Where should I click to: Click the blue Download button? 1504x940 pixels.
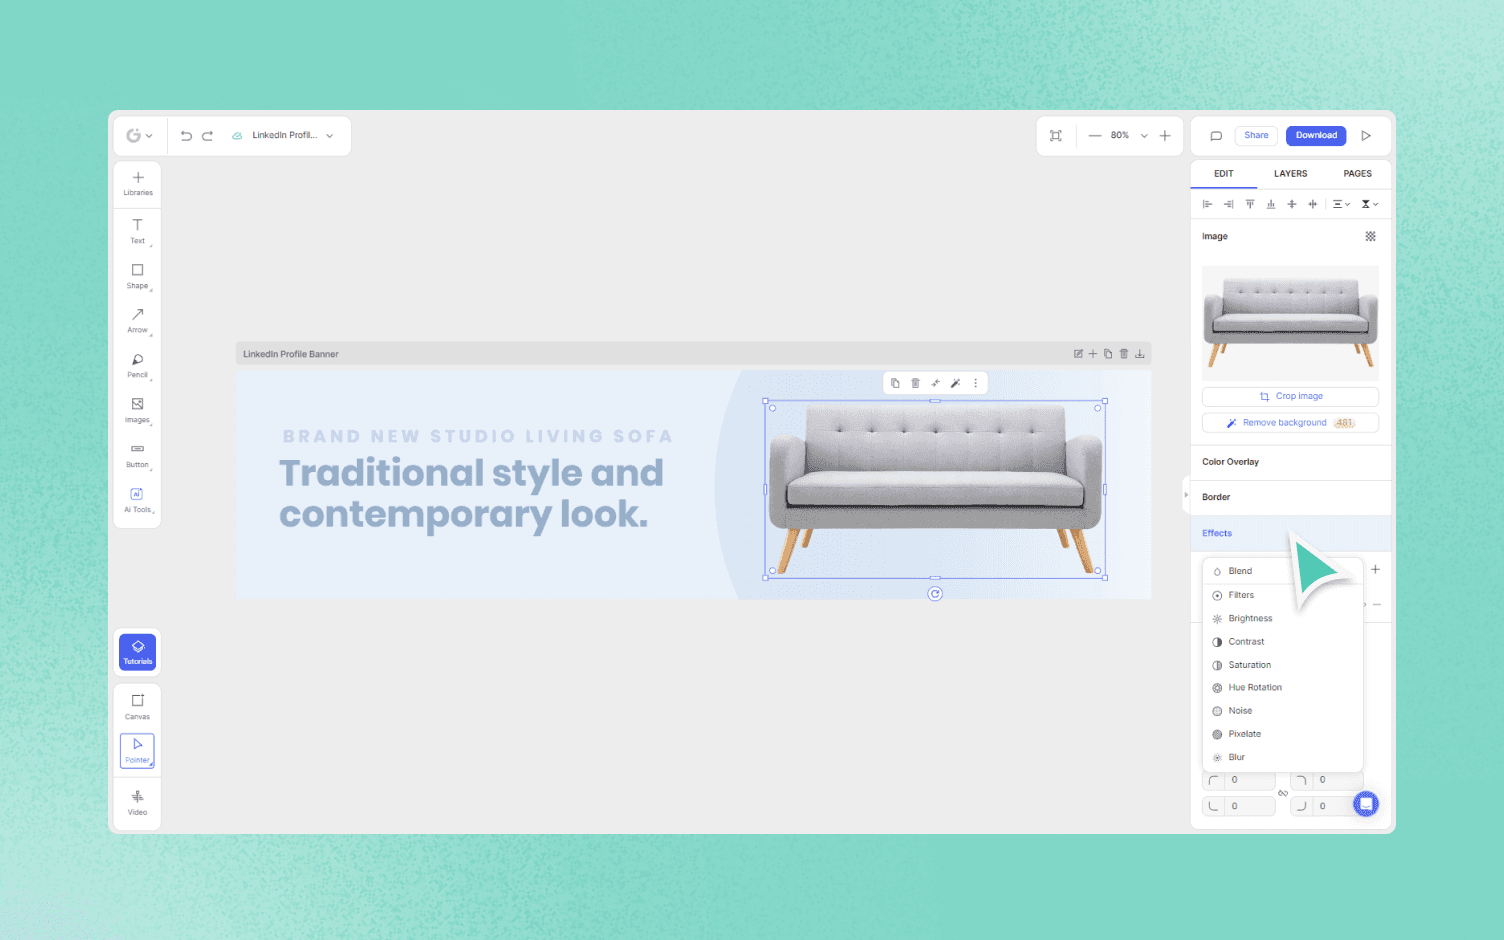coord(1316,136)
